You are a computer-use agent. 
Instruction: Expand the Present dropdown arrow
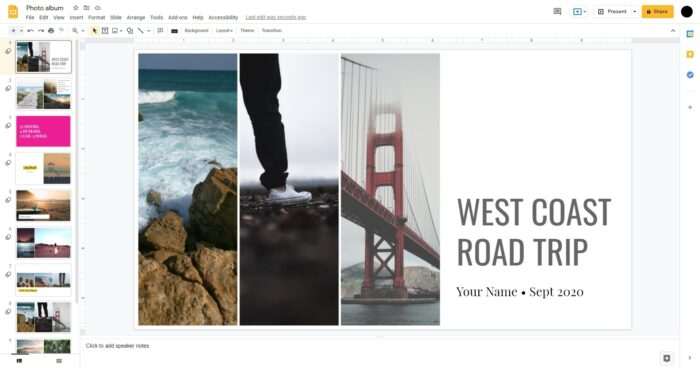(x=634, y=12)
